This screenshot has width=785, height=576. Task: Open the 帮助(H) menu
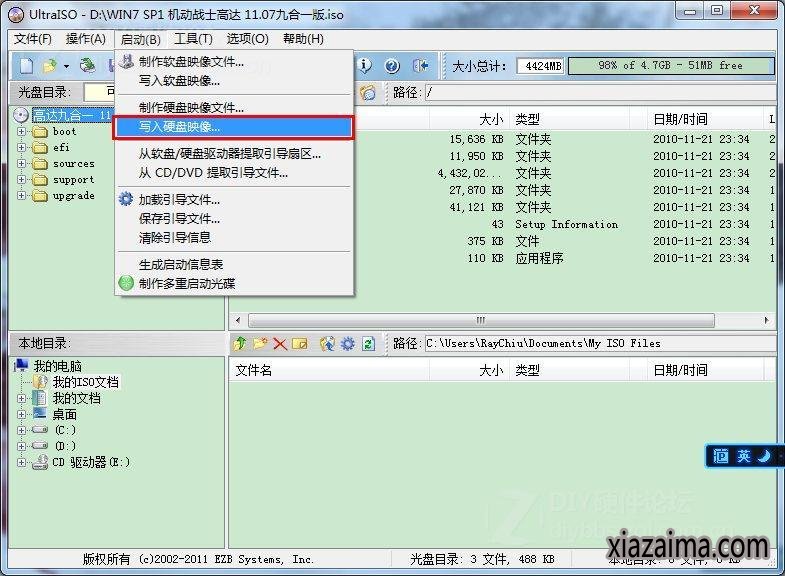(303, 39)
